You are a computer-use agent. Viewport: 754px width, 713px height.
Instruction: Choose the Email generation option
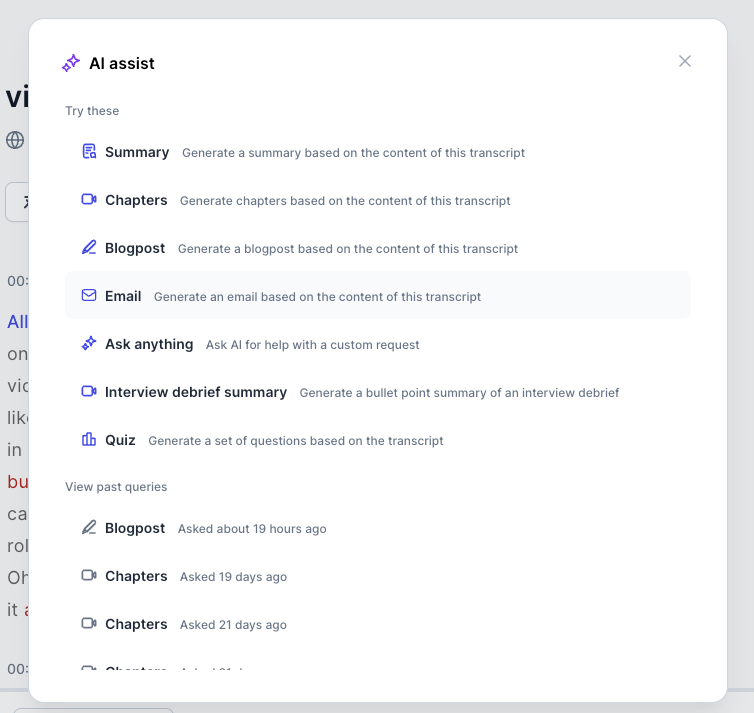pos(123,296)
